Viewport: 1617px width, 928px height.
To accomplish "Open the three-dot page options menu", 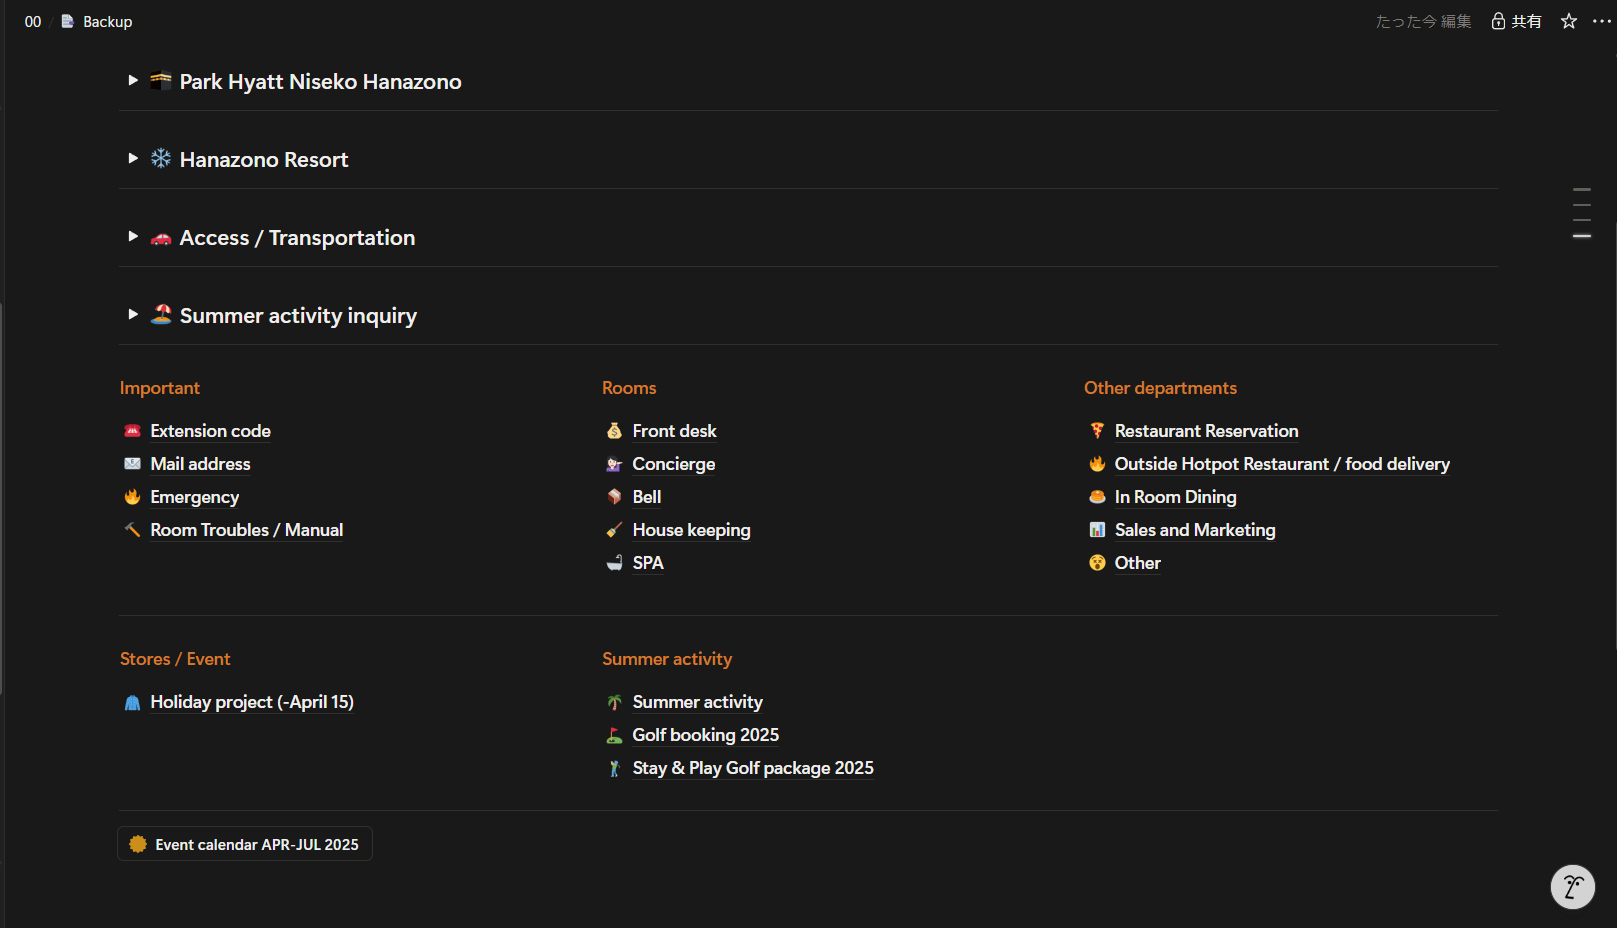I will tap(1602, 21).
